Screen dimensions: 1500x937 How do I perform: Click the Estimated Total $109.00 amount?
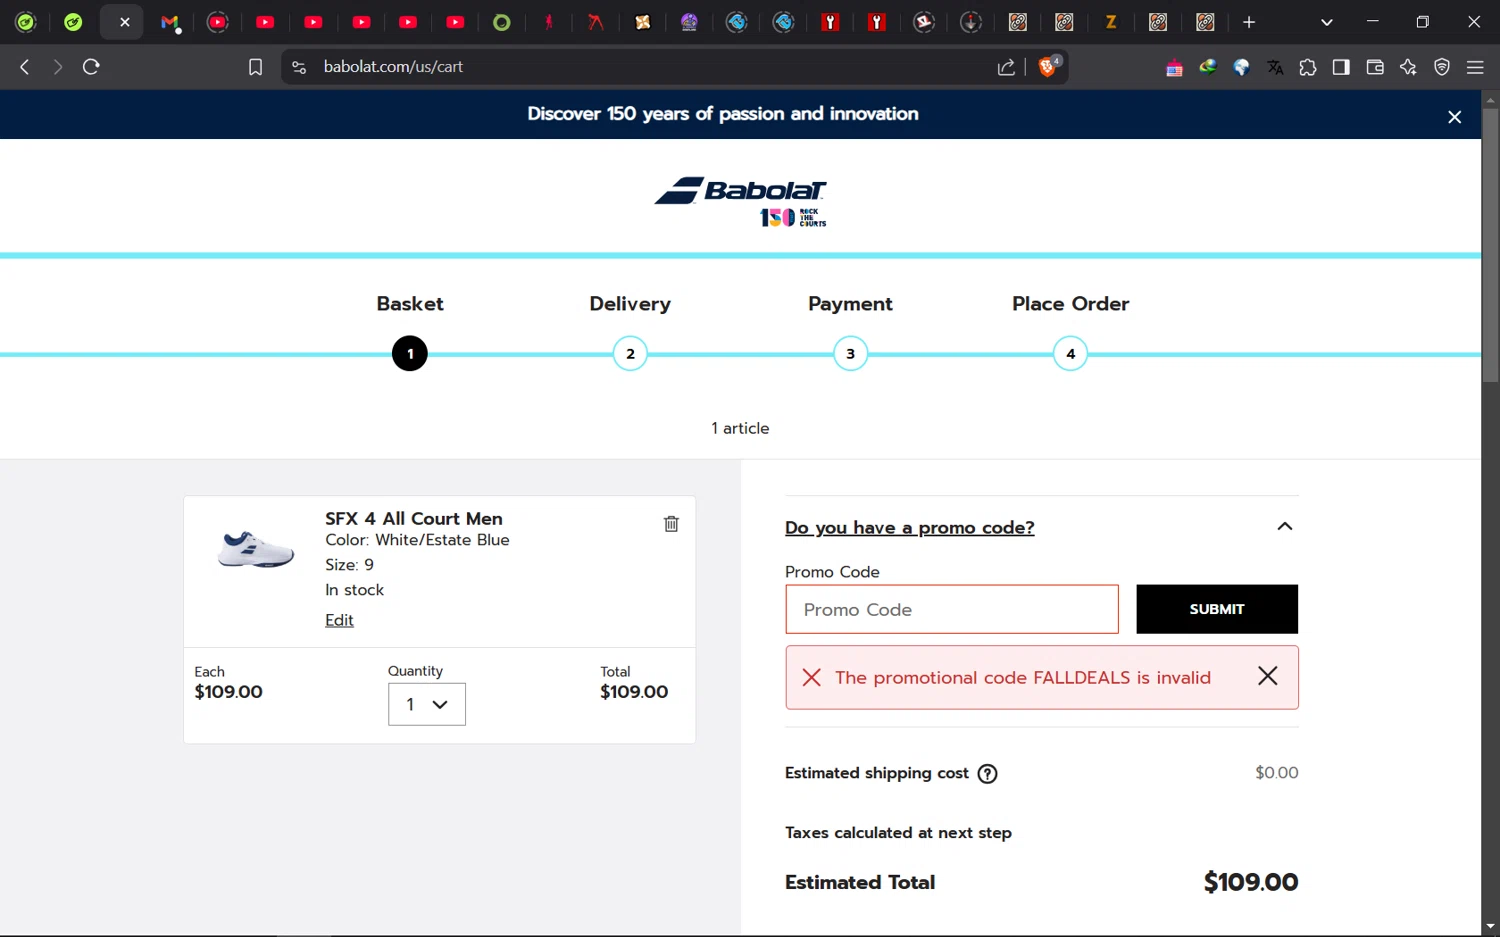pos(1251,882)
